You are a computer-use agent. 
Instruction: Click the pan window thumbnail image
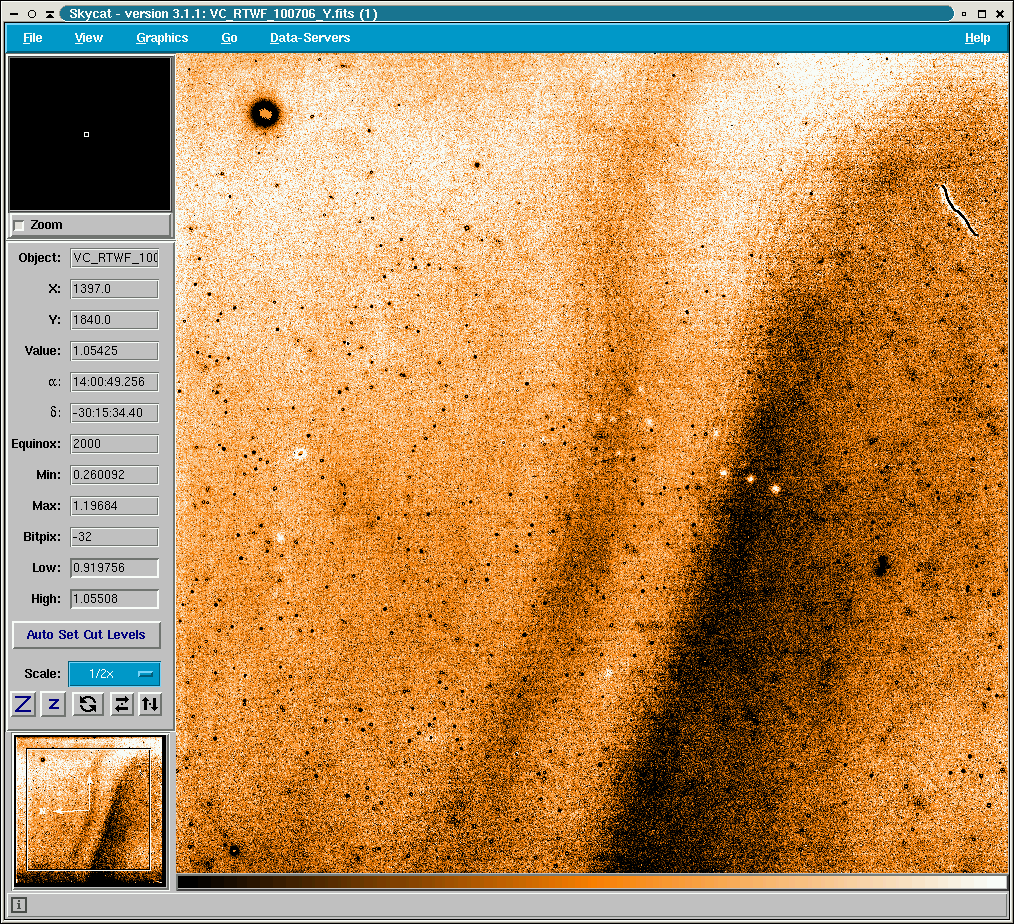(x=89, y=810)
